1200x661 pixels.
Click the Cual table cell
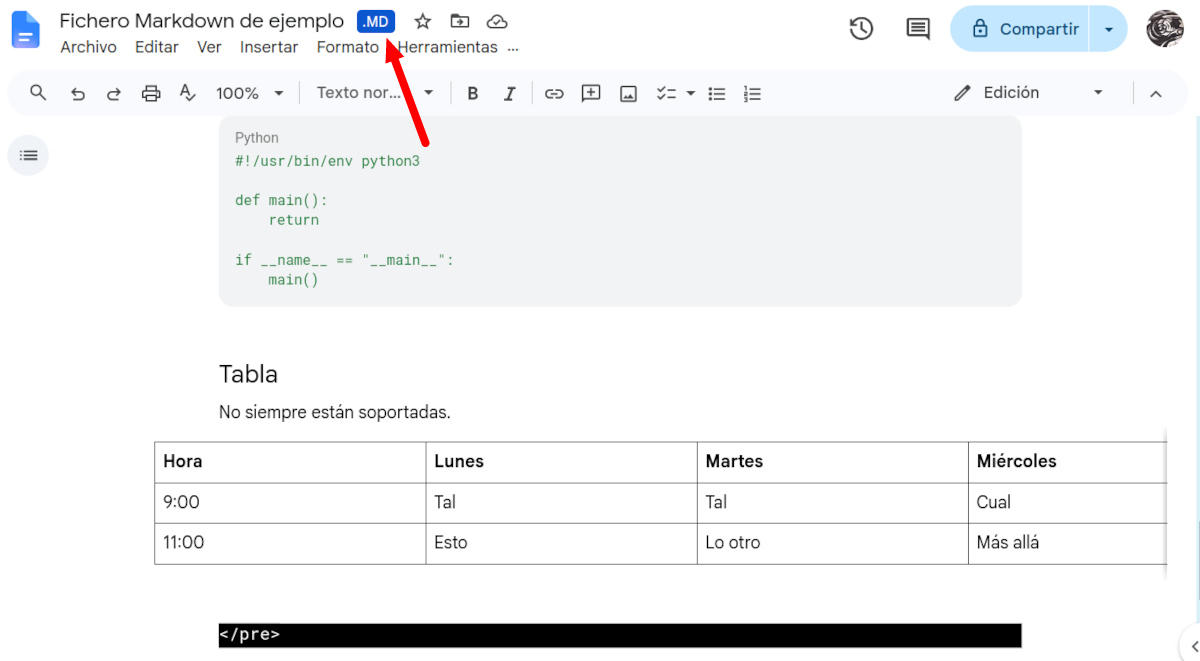click(x=1068, y=503)
